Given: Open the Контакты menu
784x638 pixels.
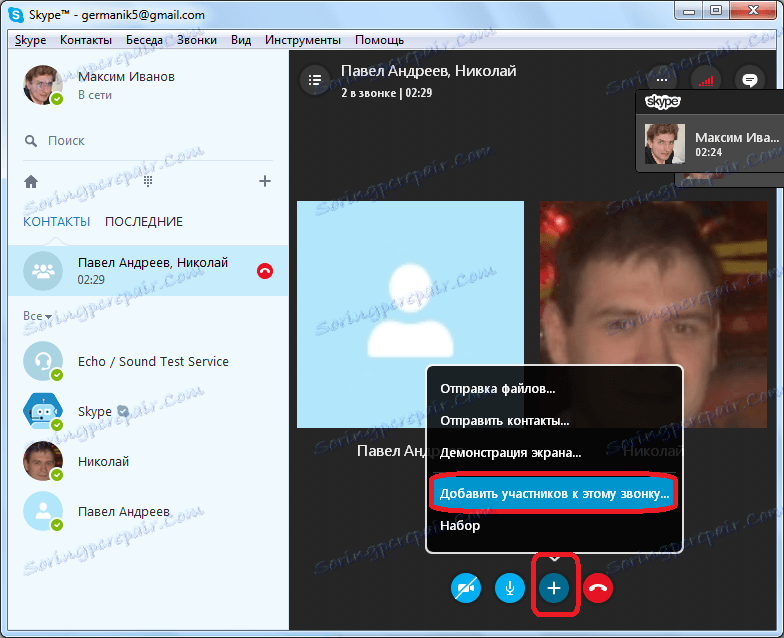Looking at the screenshot, I should (x=86, y=40).
